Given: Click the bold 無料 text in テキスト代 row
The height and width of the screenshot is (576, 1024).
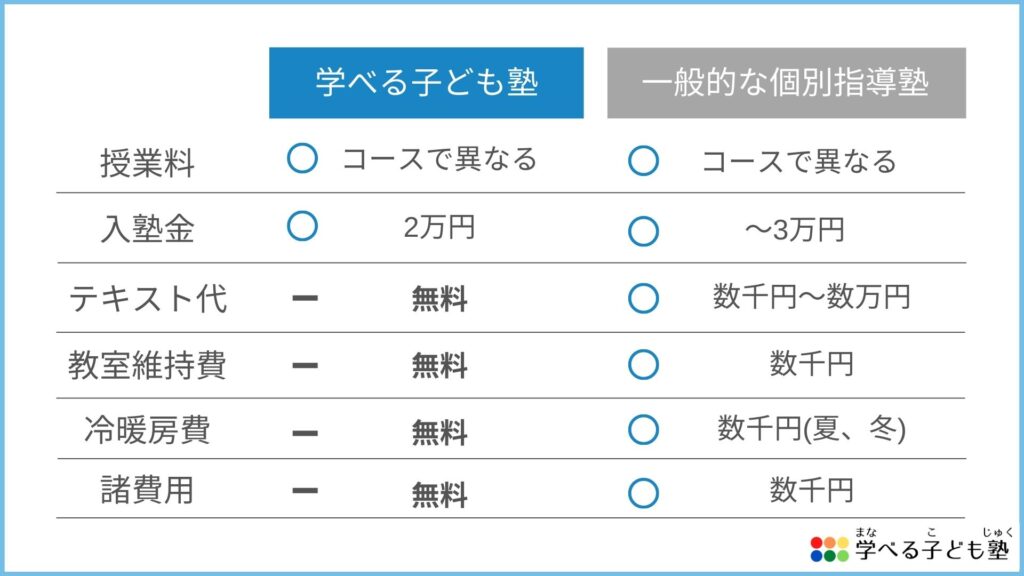Looking at the screenshot, I should (440, 300).
